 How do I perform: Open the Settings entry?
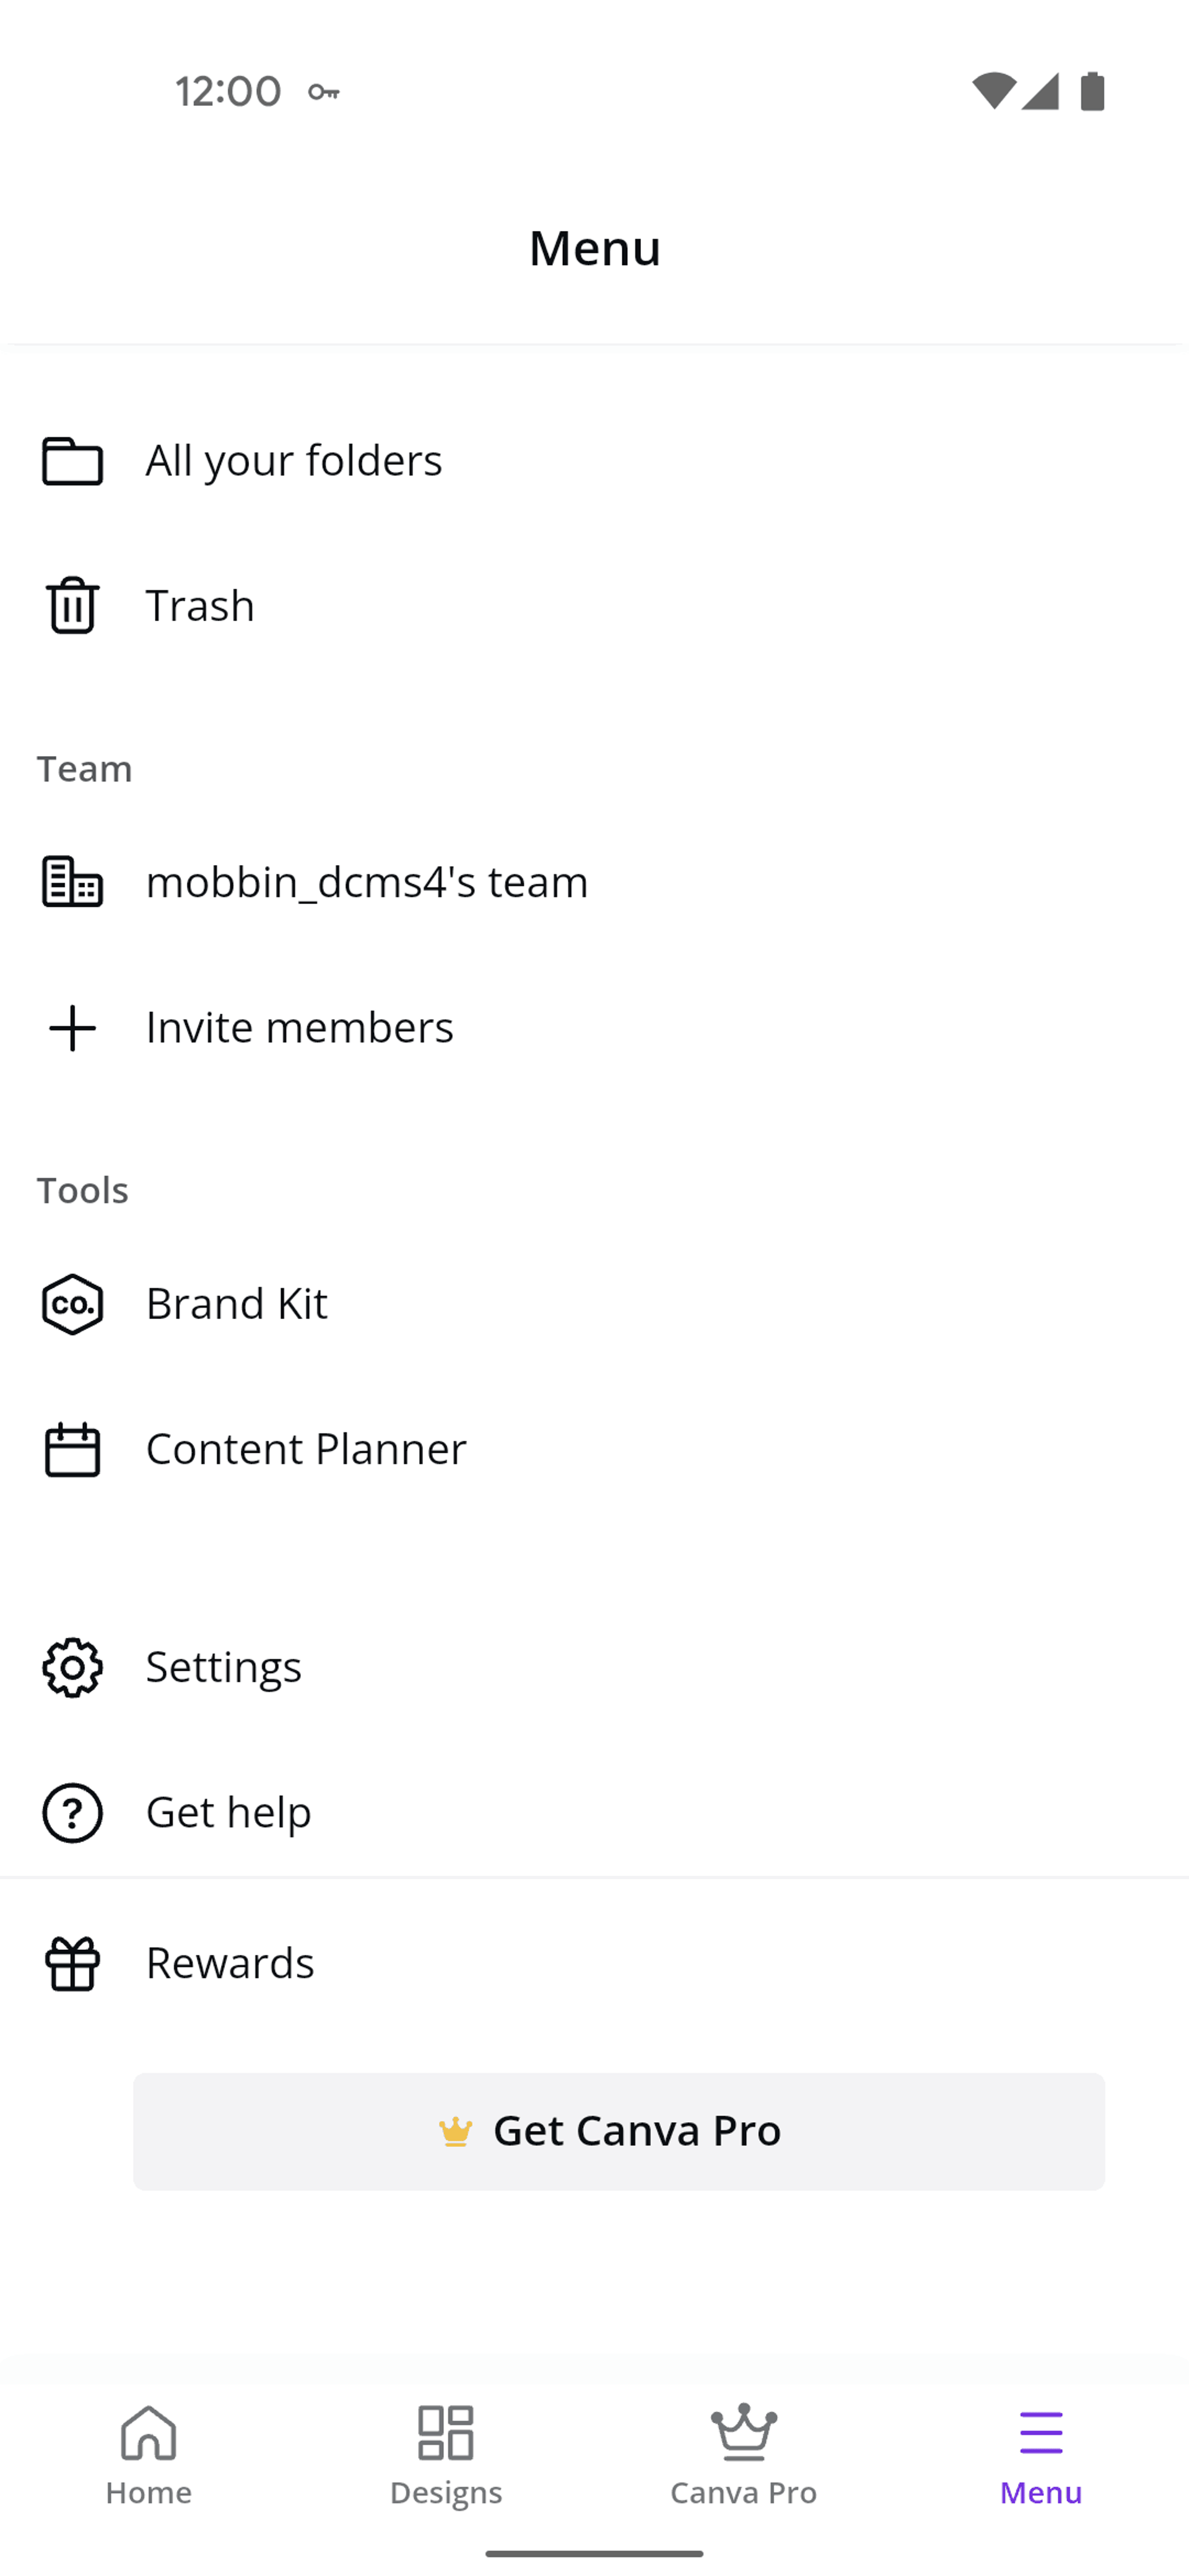(x=594, y=1667)
